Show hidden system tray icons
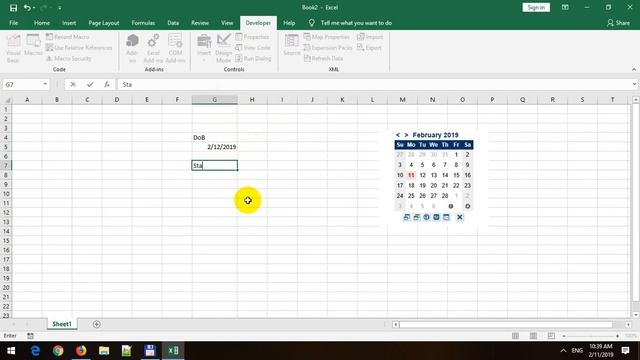640x360 pixels. coord(563,351)
